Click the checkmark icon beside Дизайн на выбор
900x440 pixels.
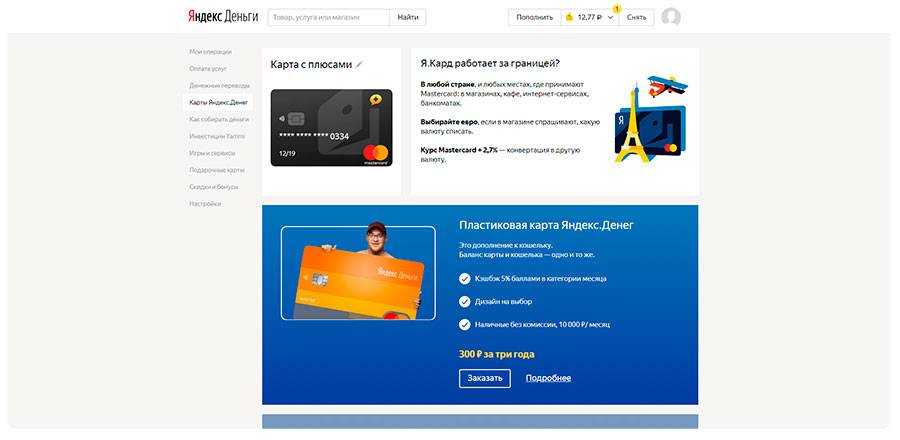(464, 301)
